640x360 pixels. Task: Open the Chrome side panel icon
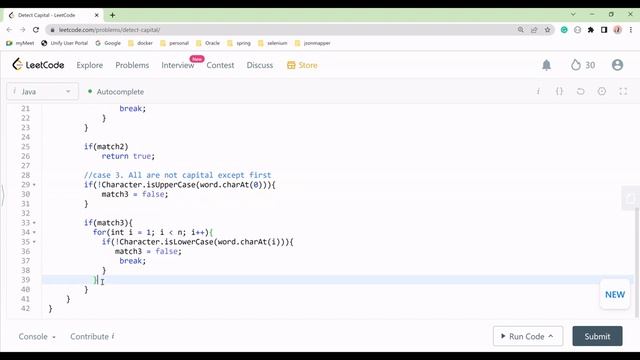tap(604, 30)
